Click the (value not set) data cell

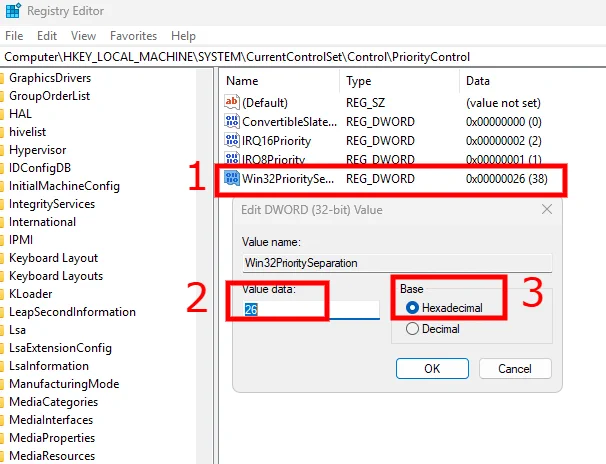pyautogui.click(x=503, y=103)
